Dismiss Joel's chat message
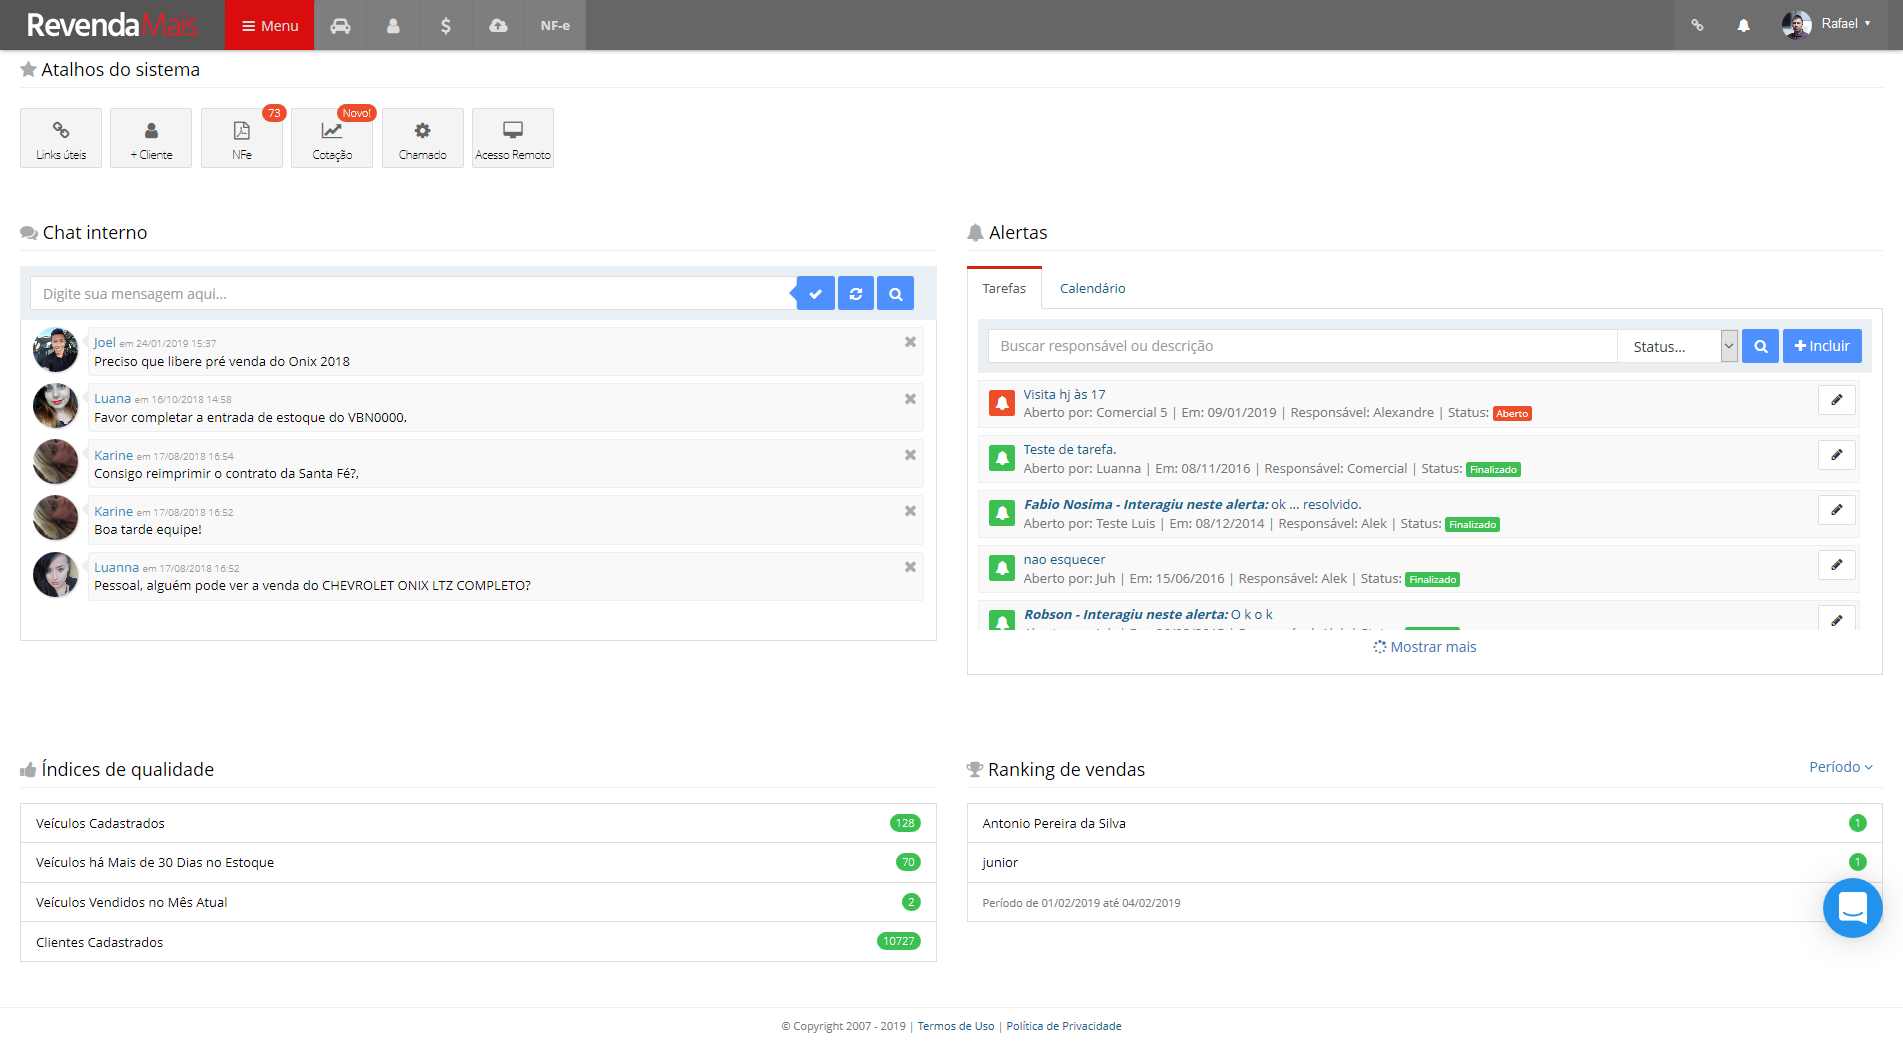This screenshot has width=1903, height=1044. point(910,342)
